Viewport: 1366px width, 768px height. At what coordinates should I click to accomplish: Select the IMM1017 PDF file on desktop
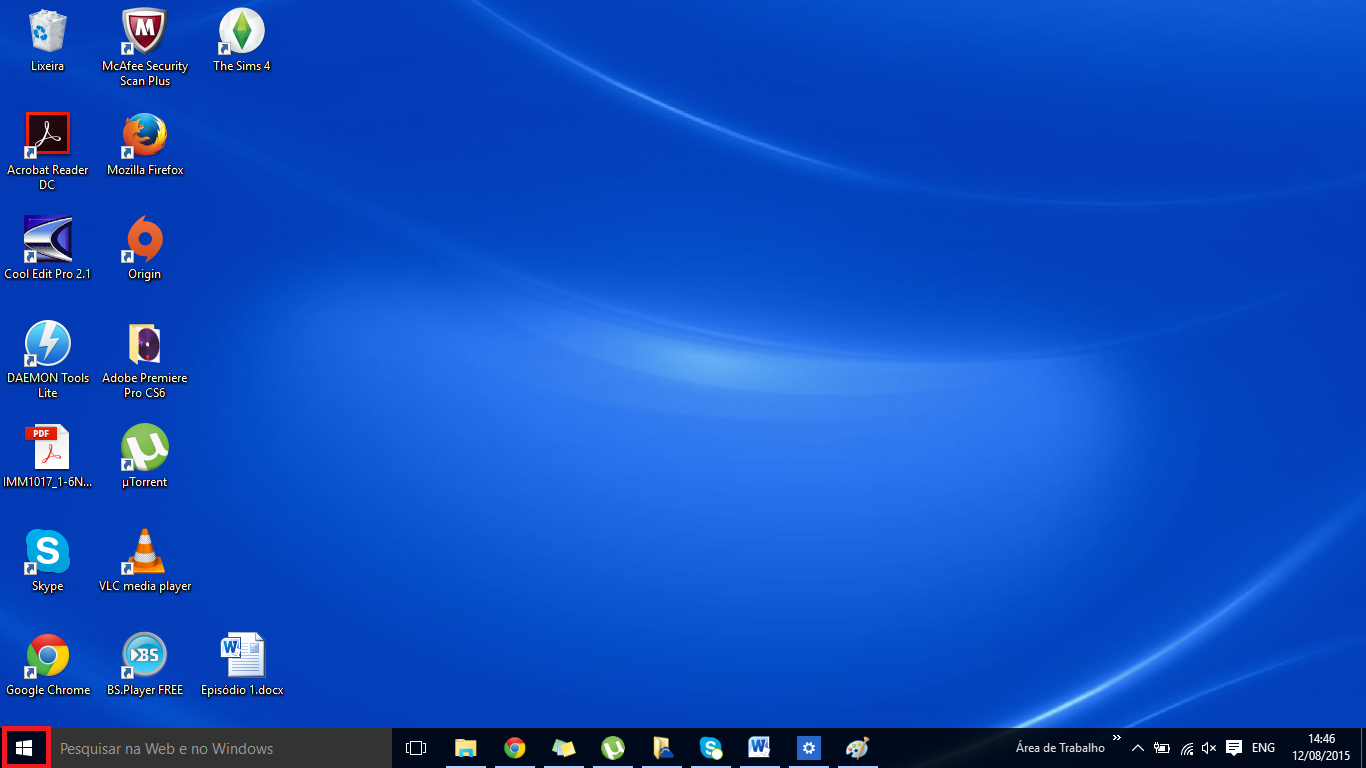pyautogui.click(x=47, y=457)
